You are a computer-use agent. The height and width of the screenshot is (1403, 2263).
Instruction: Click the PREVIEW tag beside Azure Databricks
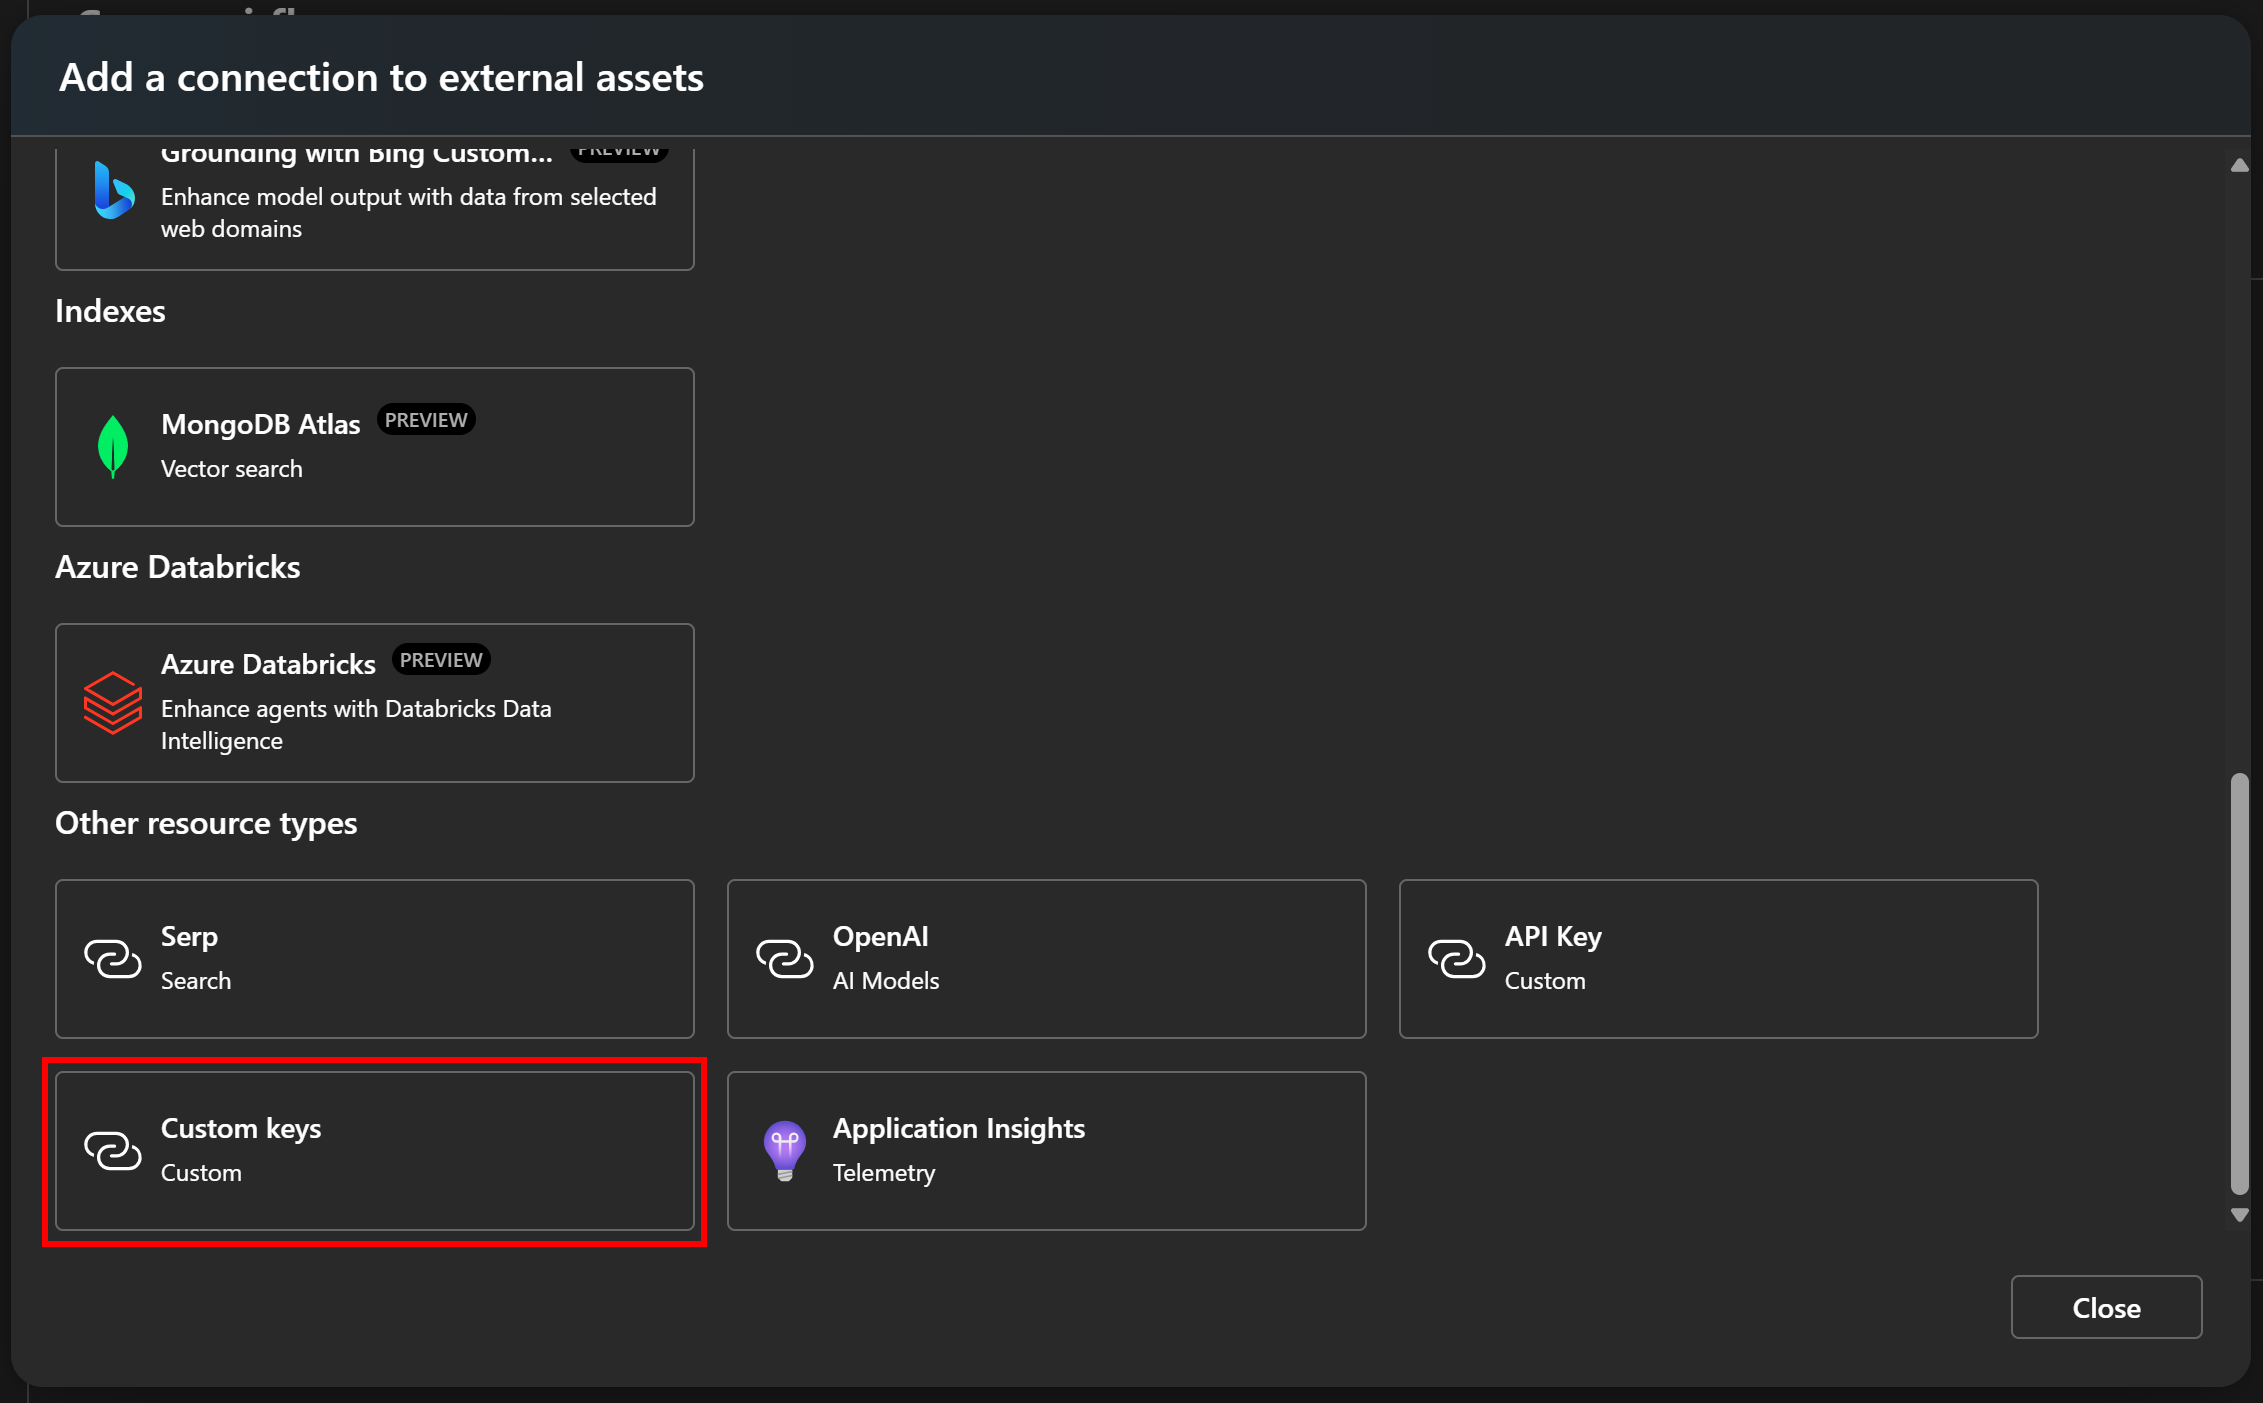click(440, 659)
